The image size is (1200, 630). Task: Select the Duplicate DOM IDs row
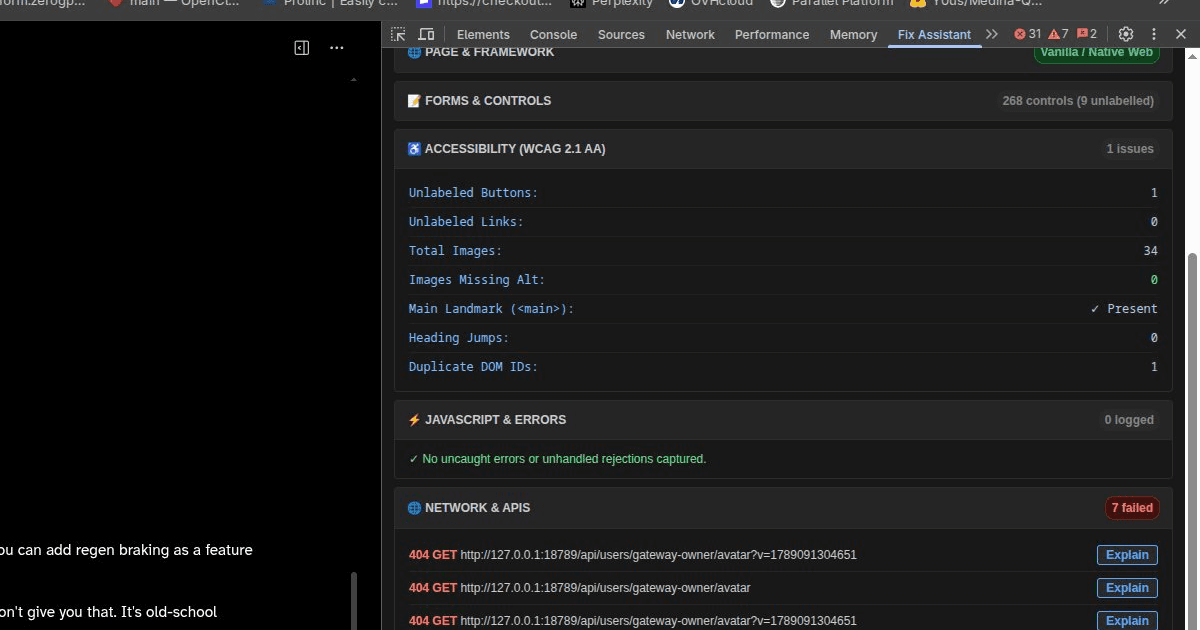point(783,367)
